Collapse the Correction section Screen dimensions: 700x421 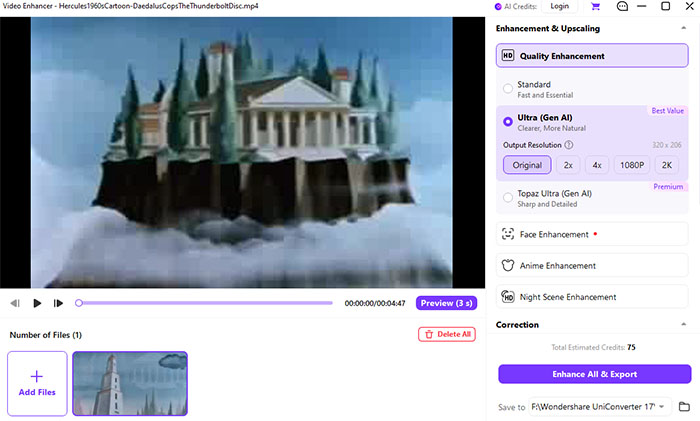pyautogui.click(x=683, y=325)
